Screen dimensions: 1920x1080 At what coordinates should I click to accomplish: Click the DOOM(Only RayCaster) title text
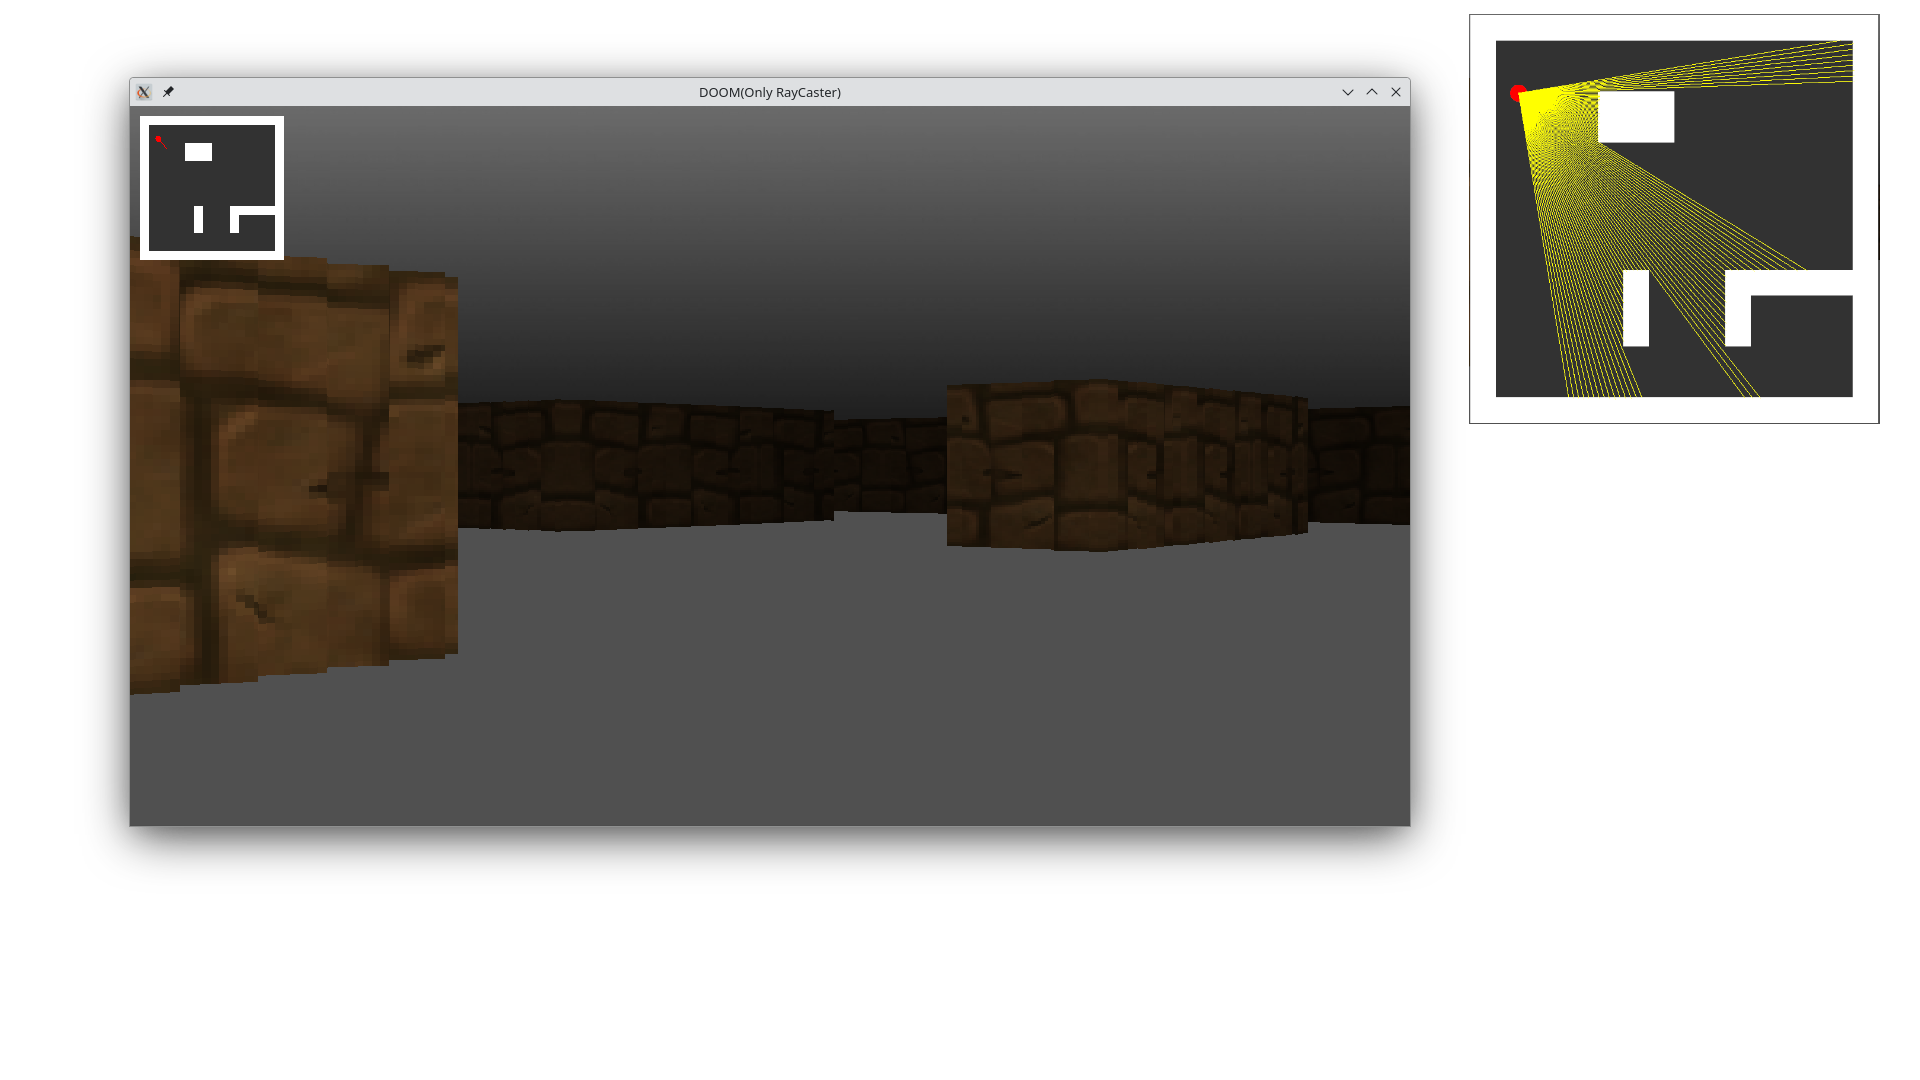click(x=770, y=92)
